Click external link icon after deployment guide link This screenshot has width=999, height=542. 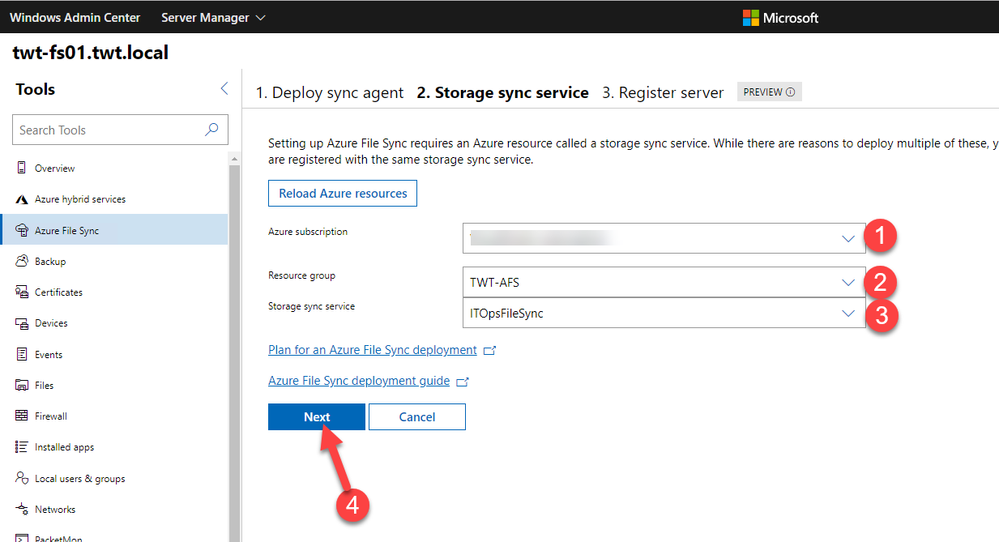pyautogui.click(x=463, y=382)
